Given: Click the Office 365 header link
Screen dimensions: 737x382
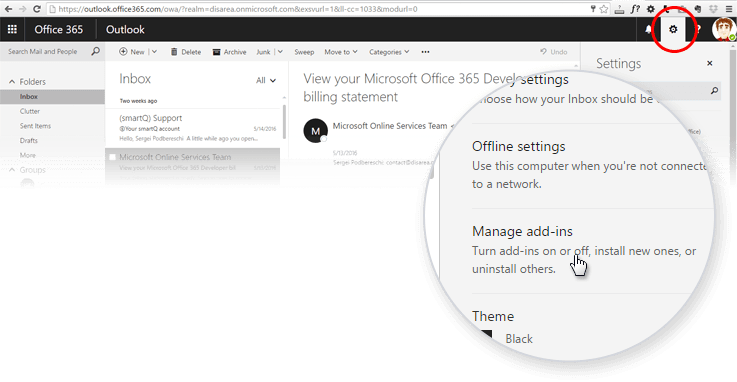Looking at the screenshot, I should point(58,30).
